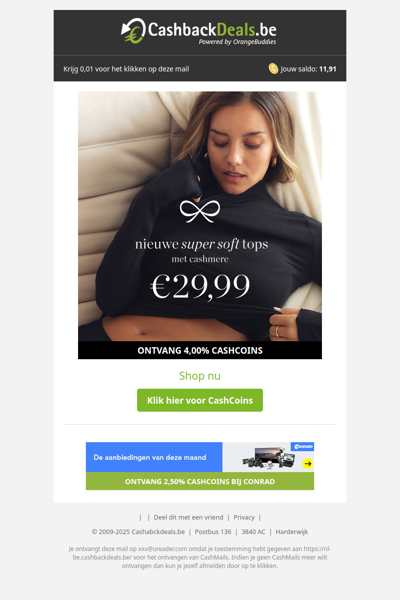Open Deel dit met een vriend link
The image size is (400, 600).
point(188,517)
